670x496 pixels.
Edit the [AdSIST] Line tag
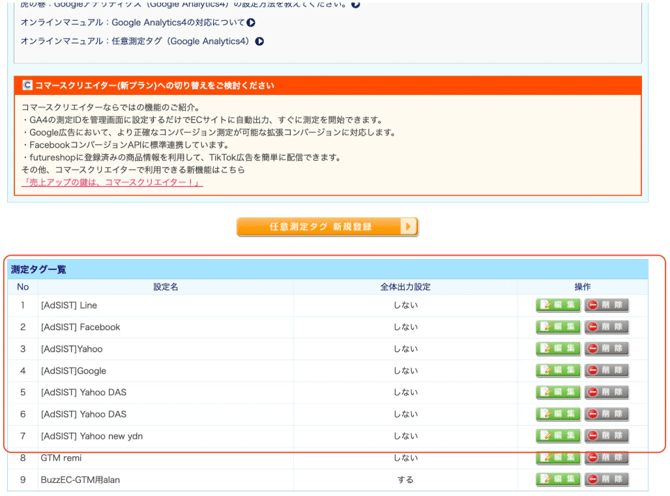pos(558,305)
